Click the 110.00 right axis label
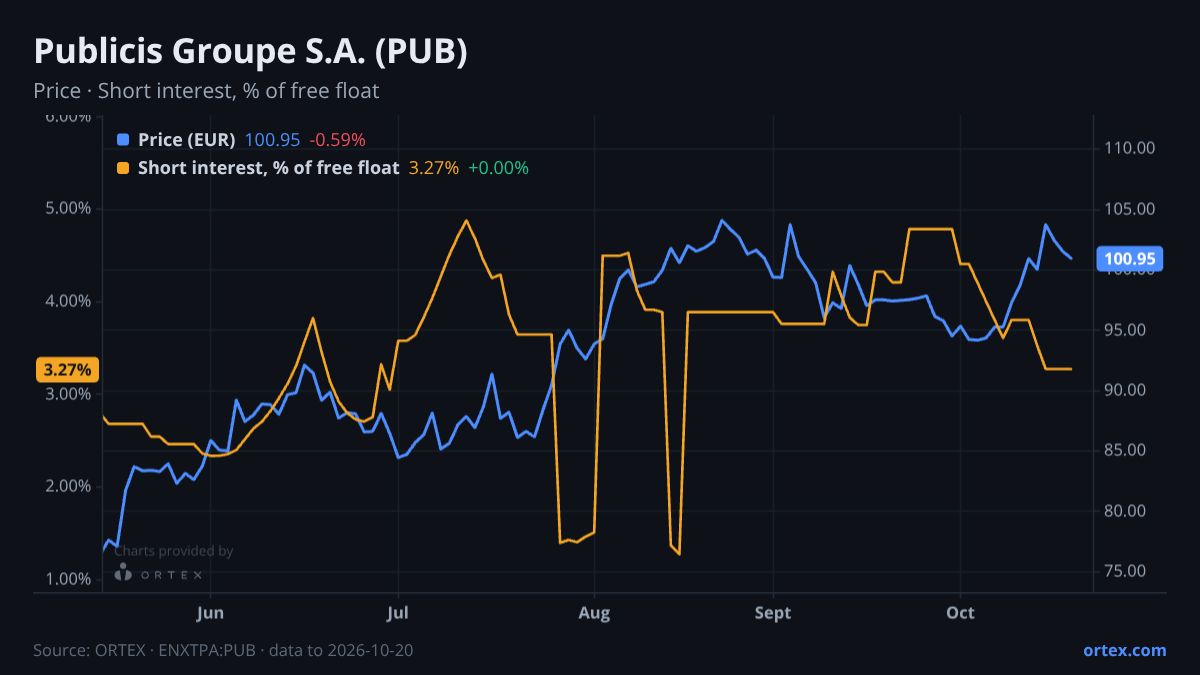1200x675 pixels. pos(1130,148)
